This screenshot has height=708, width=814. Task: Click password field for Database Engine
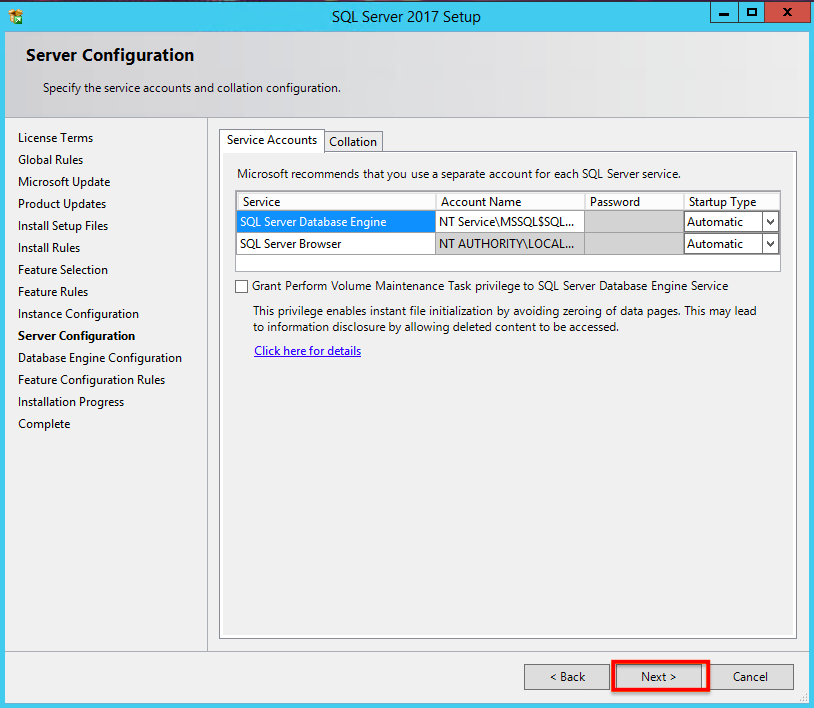634,222
